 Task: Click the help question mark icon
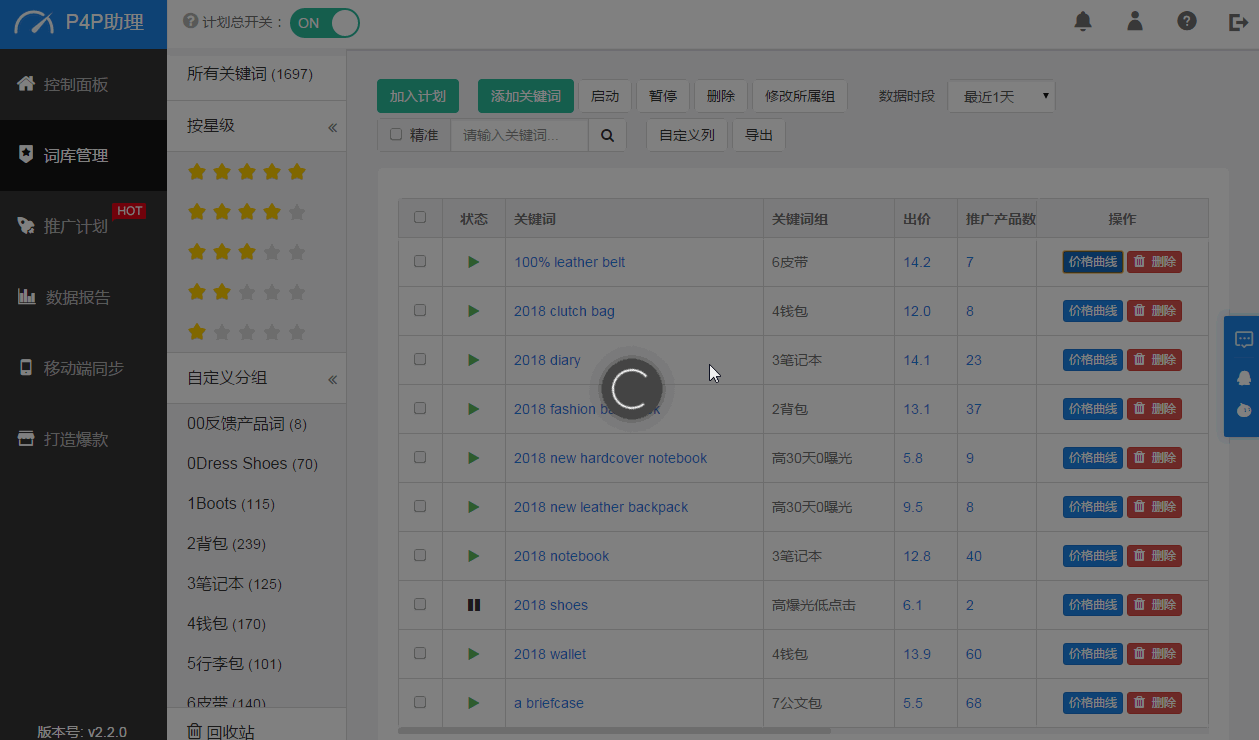(x=1187, y=21)
